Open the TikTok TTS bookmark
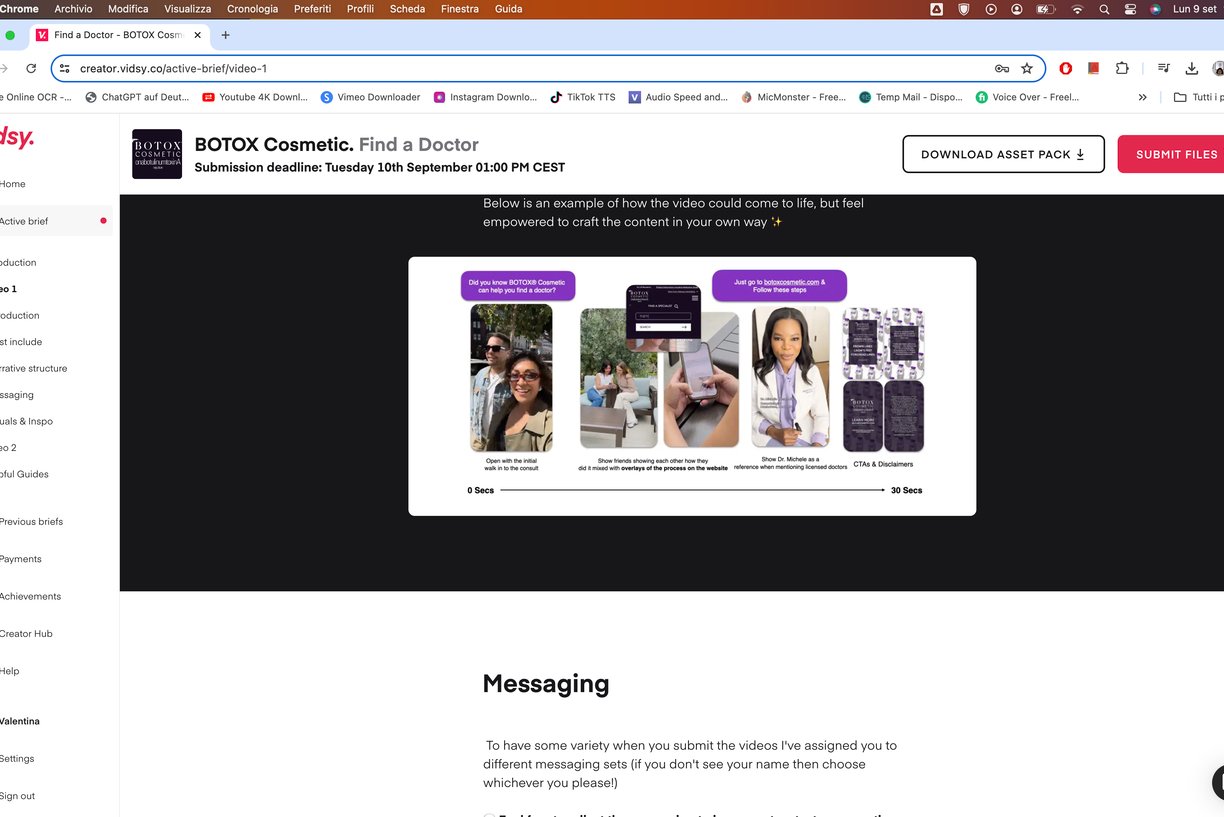 [x=583, y=97]
